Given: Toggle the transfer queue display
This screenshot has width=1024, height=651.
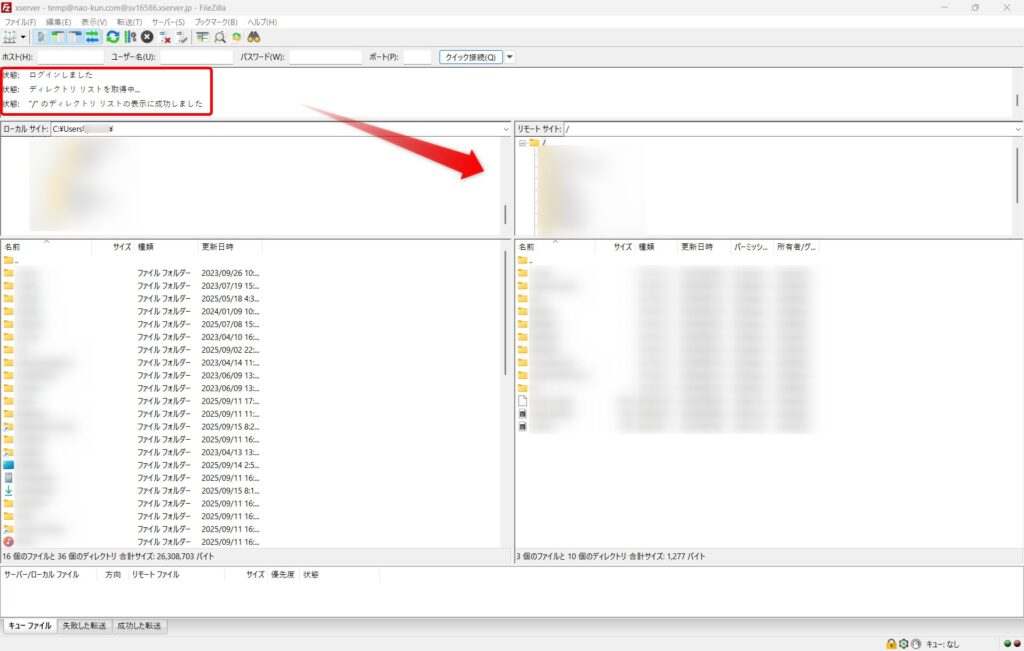Looking at the screenshot, I should tap(92, 37).
